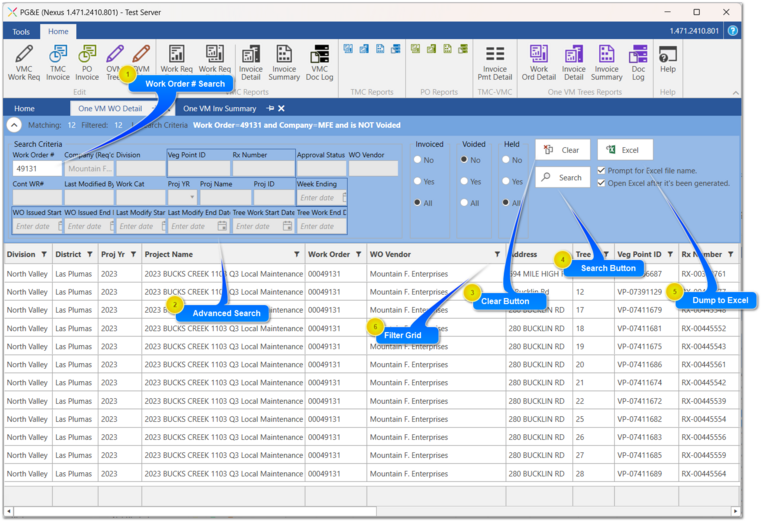Screen dimensions: 763x522
Task: Click the Clear button
Action: coord(562,150)
